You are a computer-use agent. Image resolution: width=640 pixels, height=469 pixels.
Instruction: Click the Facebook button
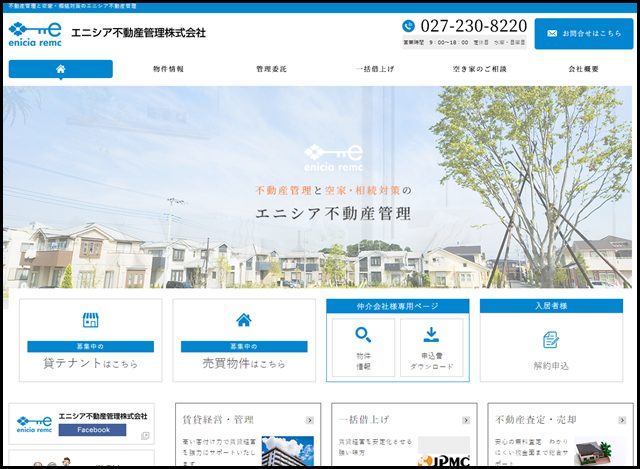92,430
